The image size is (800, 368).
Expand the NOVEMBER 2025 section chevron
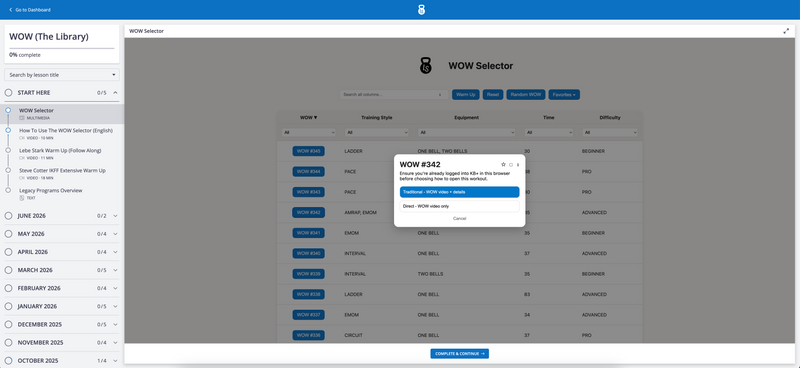point(115,342)
